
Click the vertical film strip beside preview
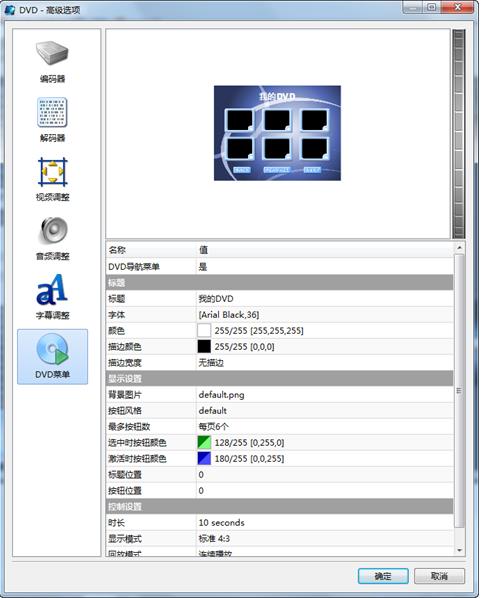tap(458, 134)
